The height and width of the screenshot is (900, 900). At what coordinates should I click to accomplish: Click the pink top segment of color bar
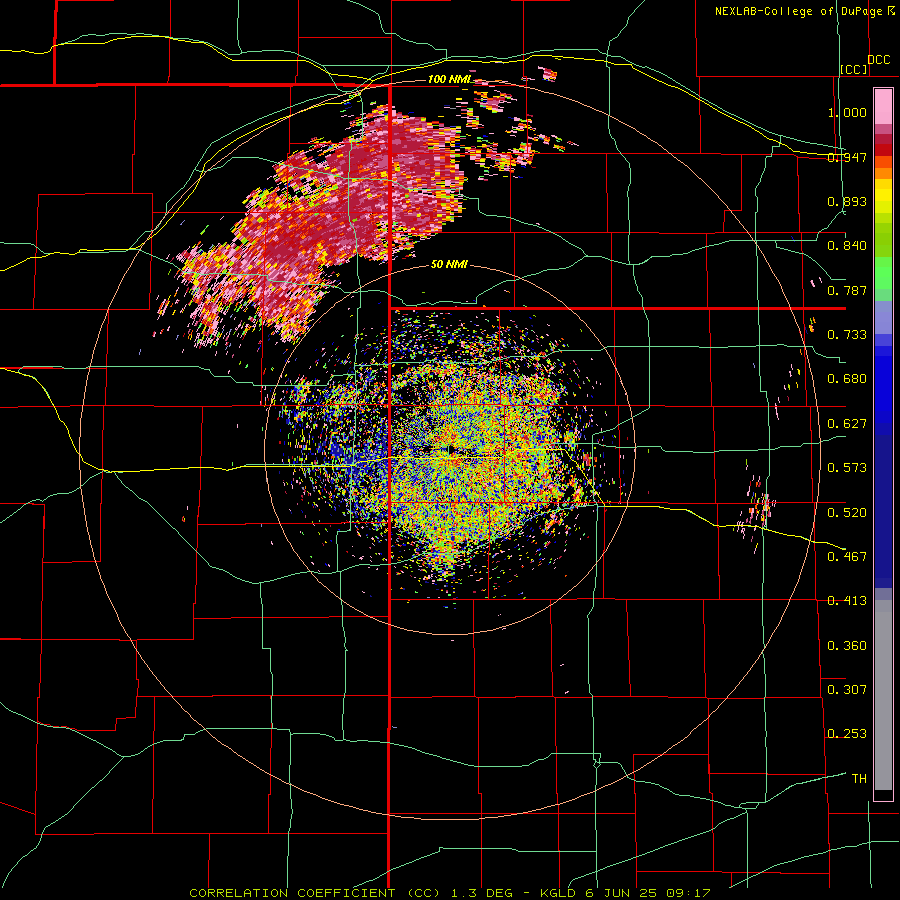883,107
